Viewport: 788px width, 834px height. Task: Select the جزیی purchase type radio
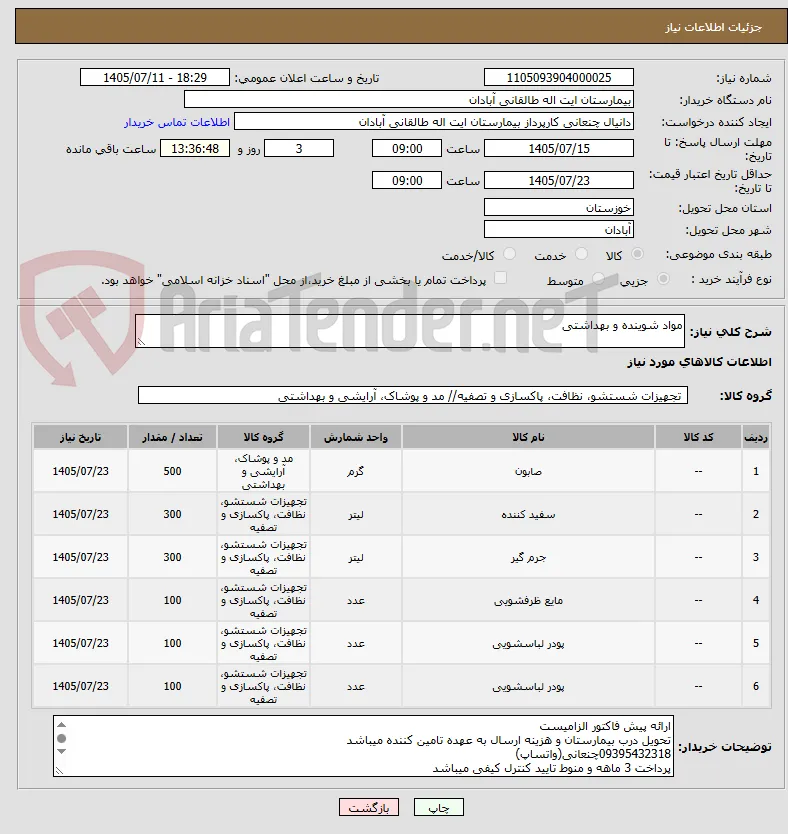(x=663, y=279)
